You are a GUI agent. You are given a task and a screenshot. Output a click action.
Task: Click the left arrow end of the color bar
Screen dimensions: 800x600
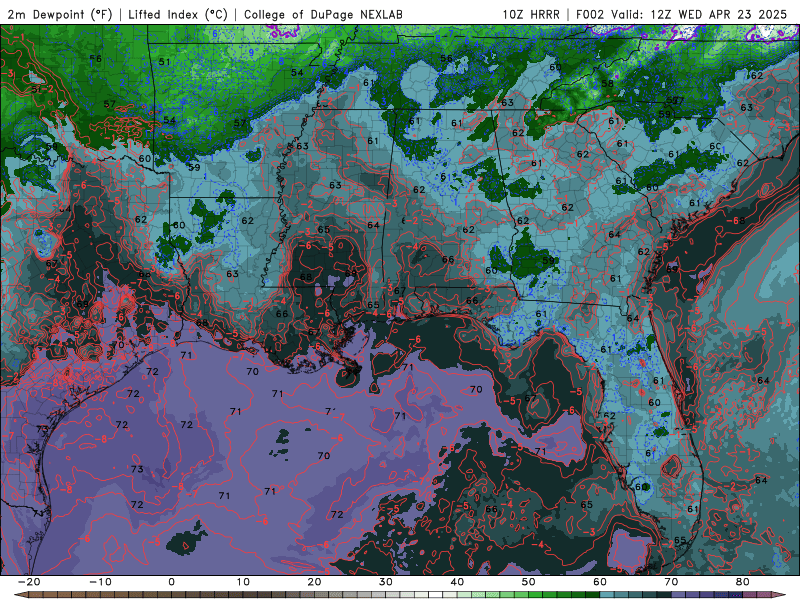point(21,595)
